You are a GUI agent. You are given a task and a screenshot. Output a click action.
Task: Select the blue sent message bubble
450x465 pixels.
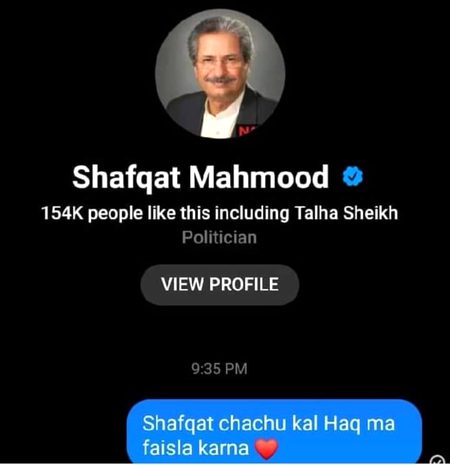point(274,431)
